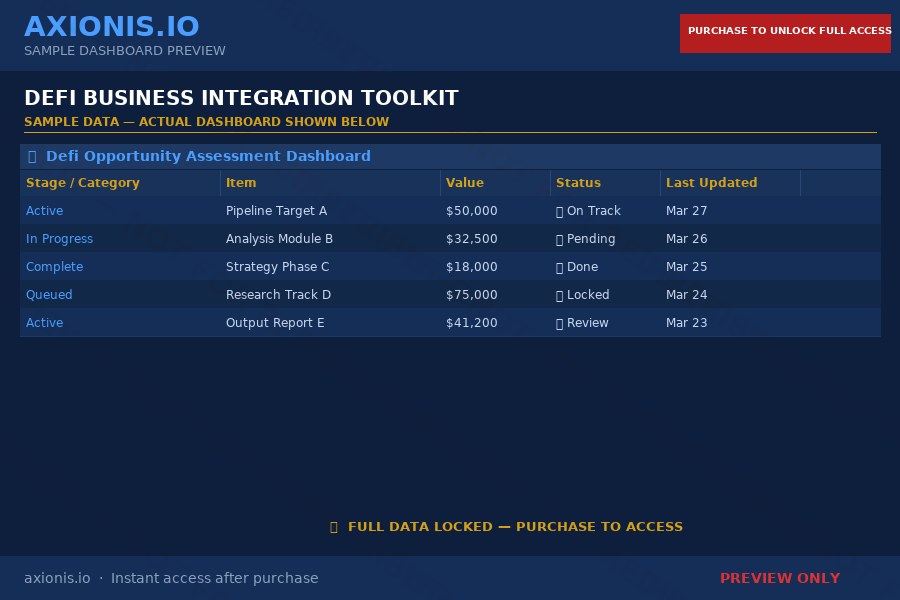Click the On Track status icon
The image size is (900, 600).
coord(560,211)
